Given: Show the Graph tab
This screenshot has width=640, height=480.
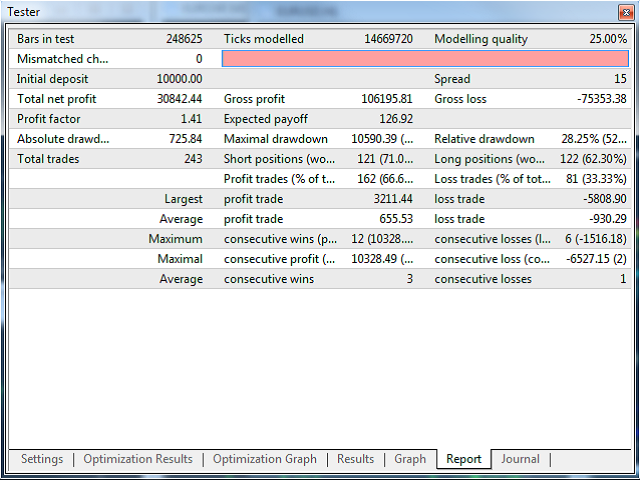Looking at the screenshot, I should (x=410, y=459).
